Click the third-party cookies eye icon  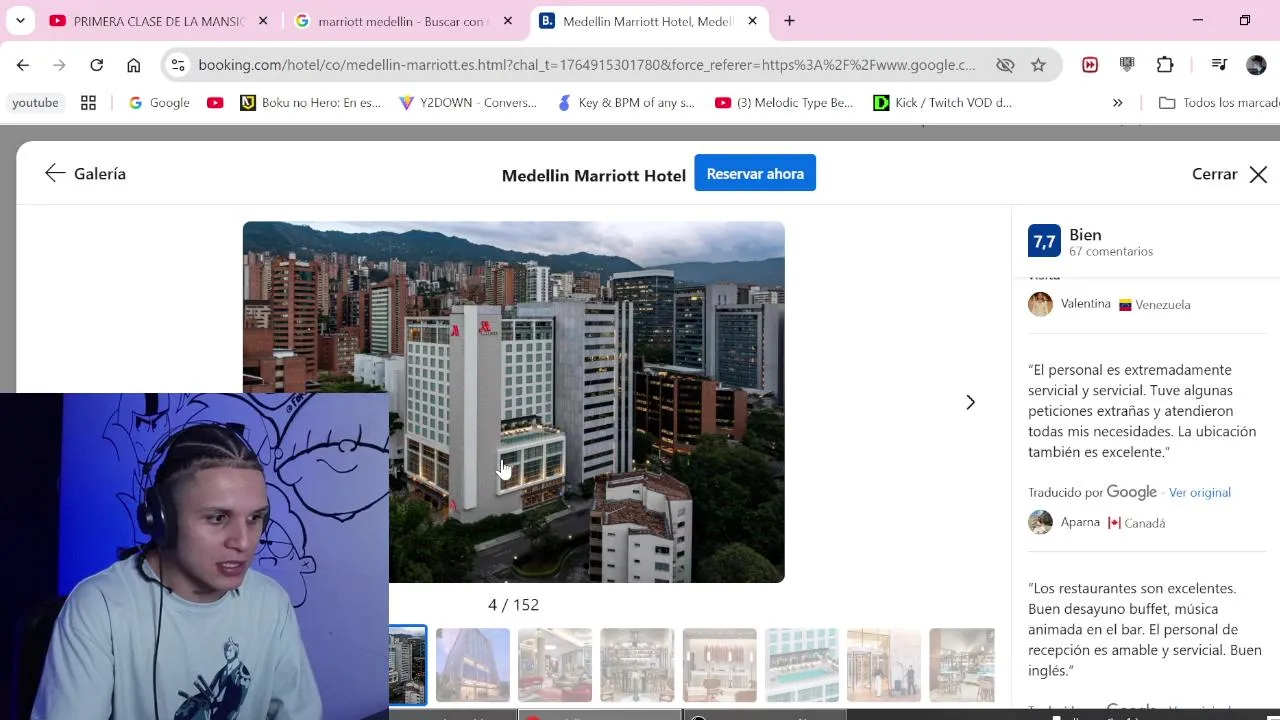[x=1005, y=65]
